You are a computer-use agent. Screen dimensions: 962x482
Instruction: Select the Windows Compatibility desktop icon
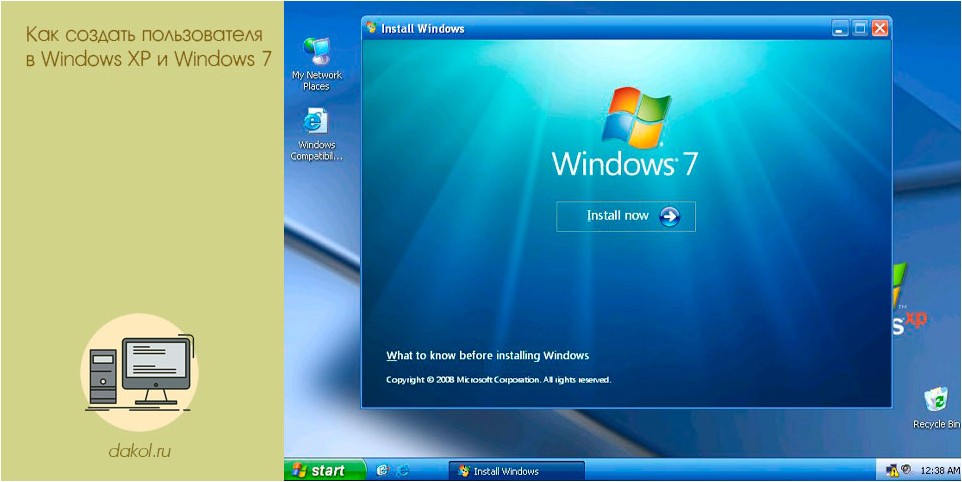point(317,134)
